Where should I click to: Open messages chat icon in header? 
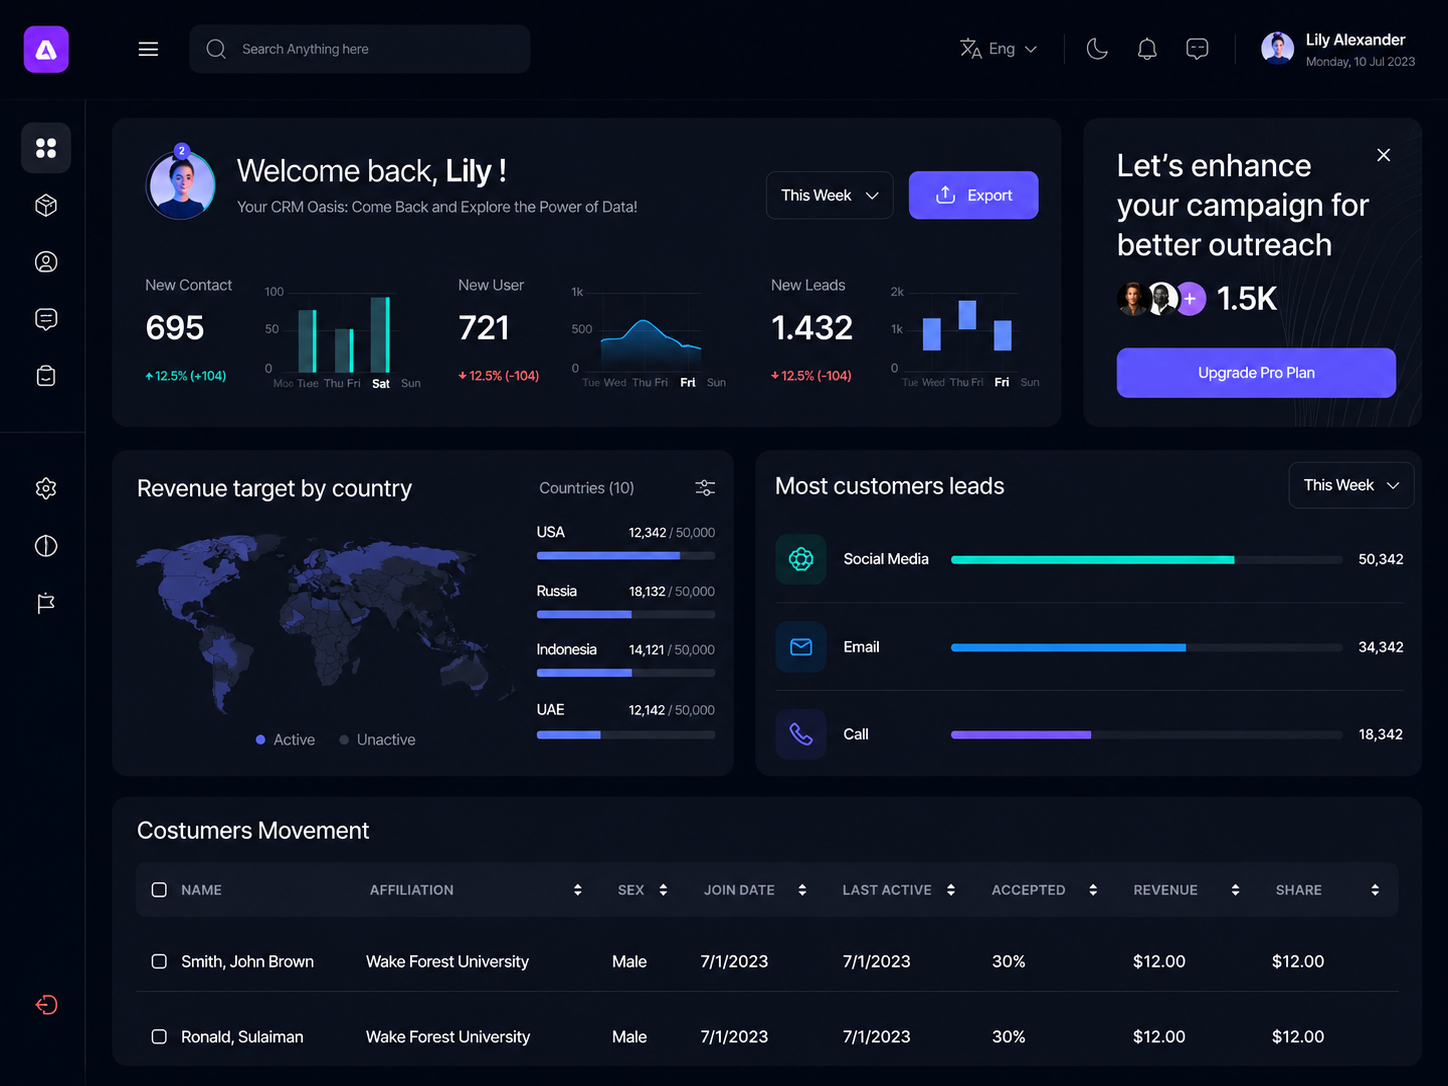click(1197, 49)
